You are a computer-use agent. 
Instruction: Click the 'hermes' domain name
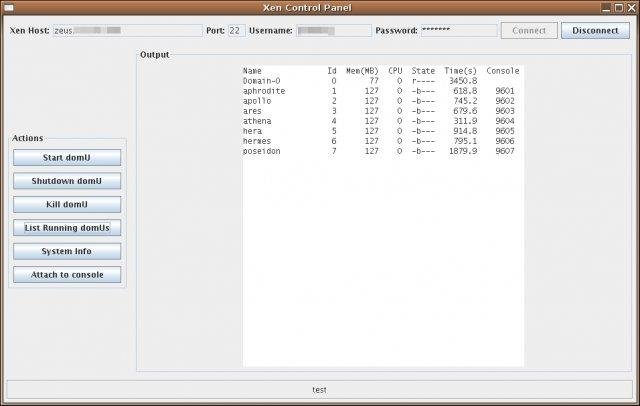click(x=257, y=141)
